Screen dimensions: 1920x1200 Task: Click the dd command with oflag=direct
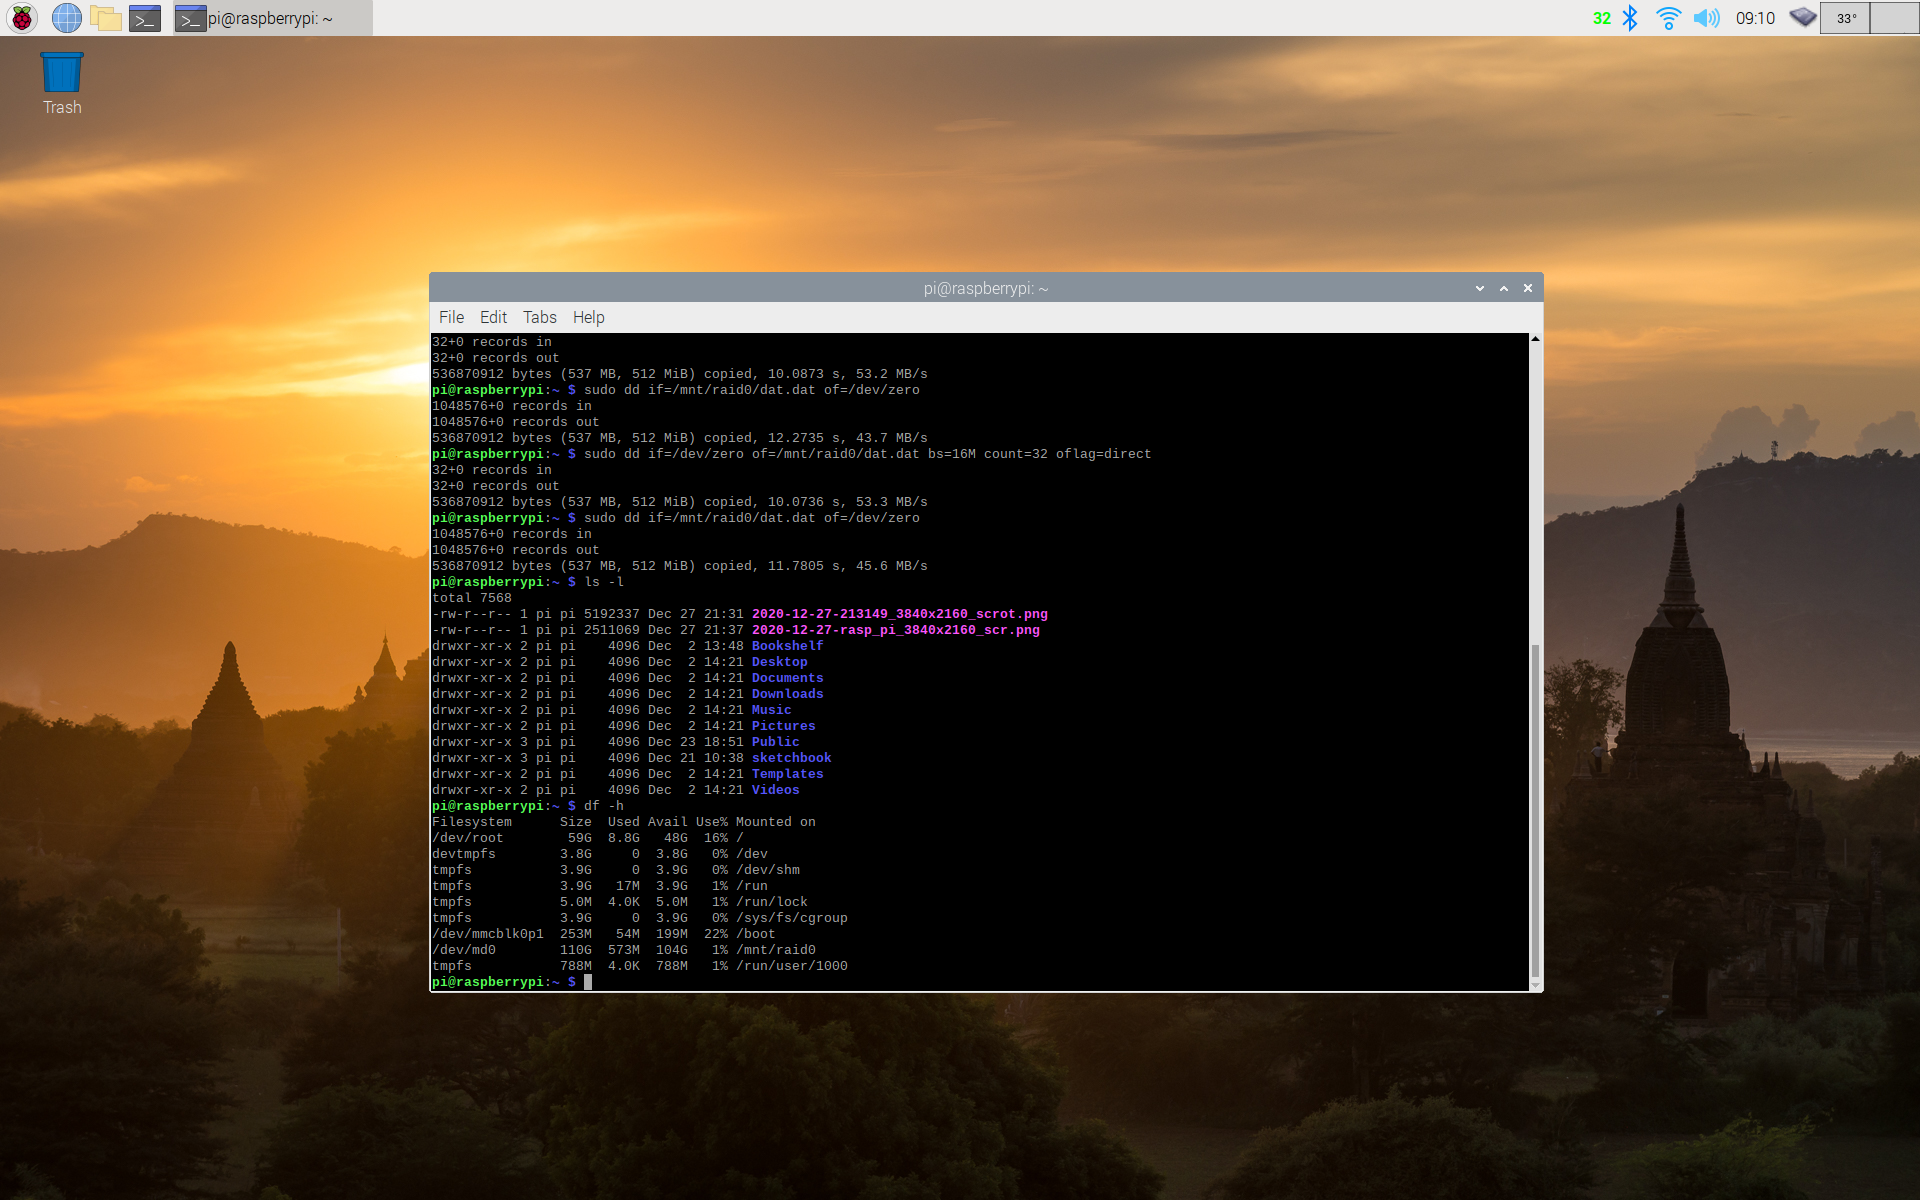[x=868, y=454]
